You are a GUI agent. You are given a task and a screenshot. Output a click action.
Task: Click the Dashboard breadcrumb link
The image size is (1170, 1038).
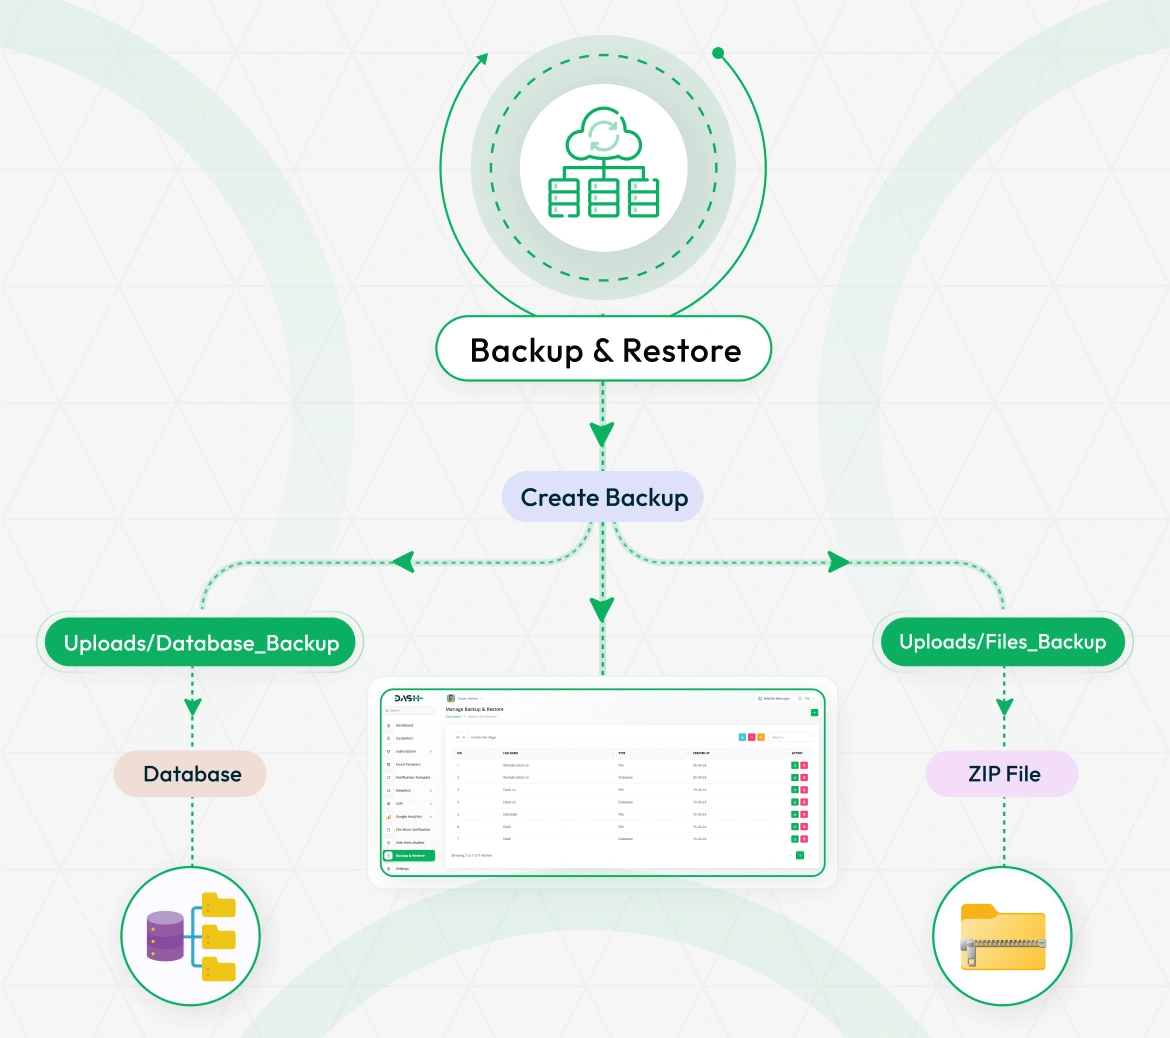(x=453, y=714)
